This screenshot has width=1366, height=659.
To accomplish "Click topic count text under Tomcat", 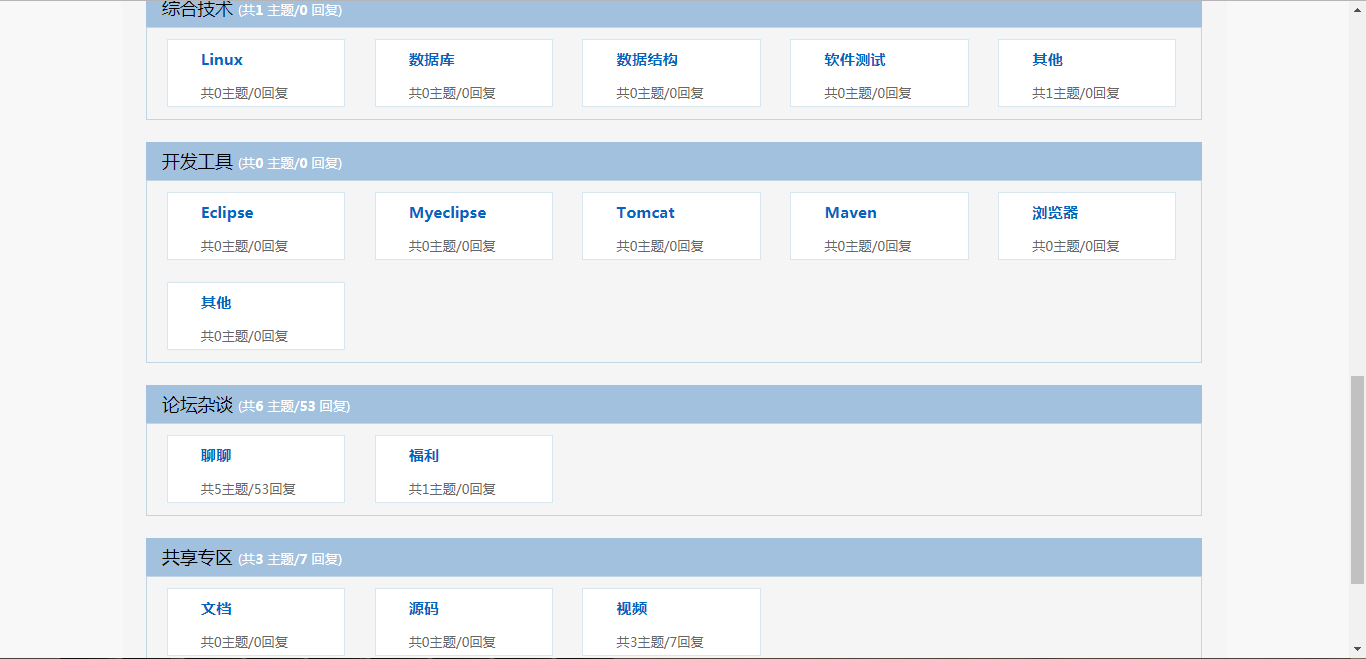I will click(x=660, y=246).
